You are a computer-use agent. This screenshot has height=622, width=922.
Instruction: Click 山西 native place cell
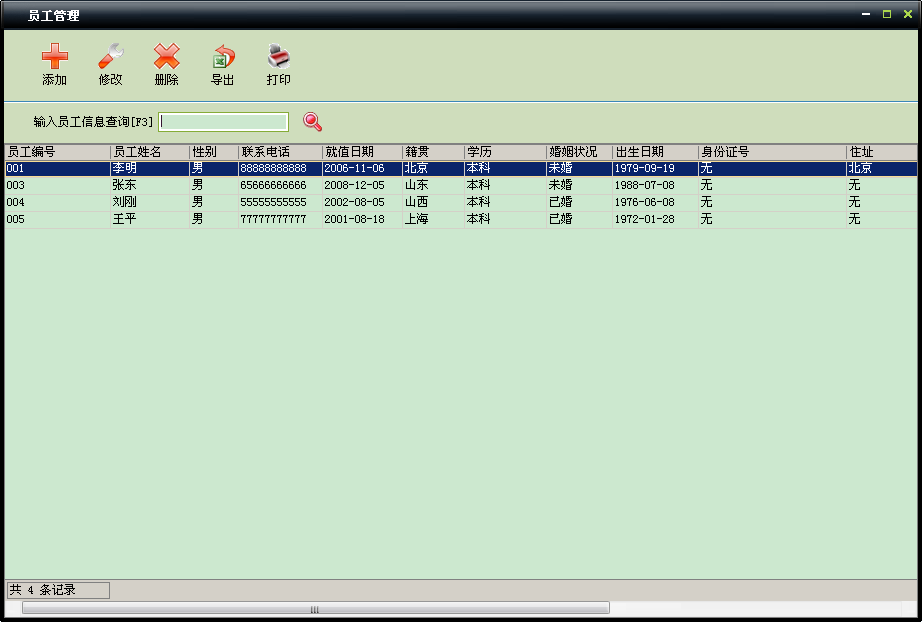click(416, 202)
